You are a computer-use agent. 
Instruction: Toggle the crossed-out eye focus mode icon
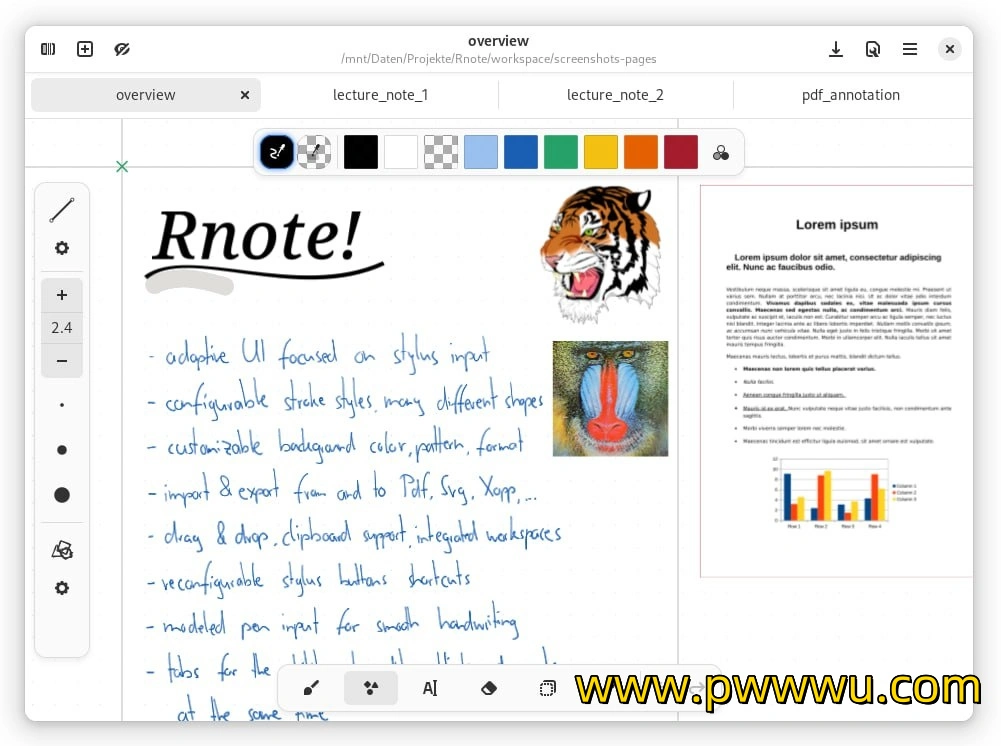pyautogui.click(x=122, y=49)
